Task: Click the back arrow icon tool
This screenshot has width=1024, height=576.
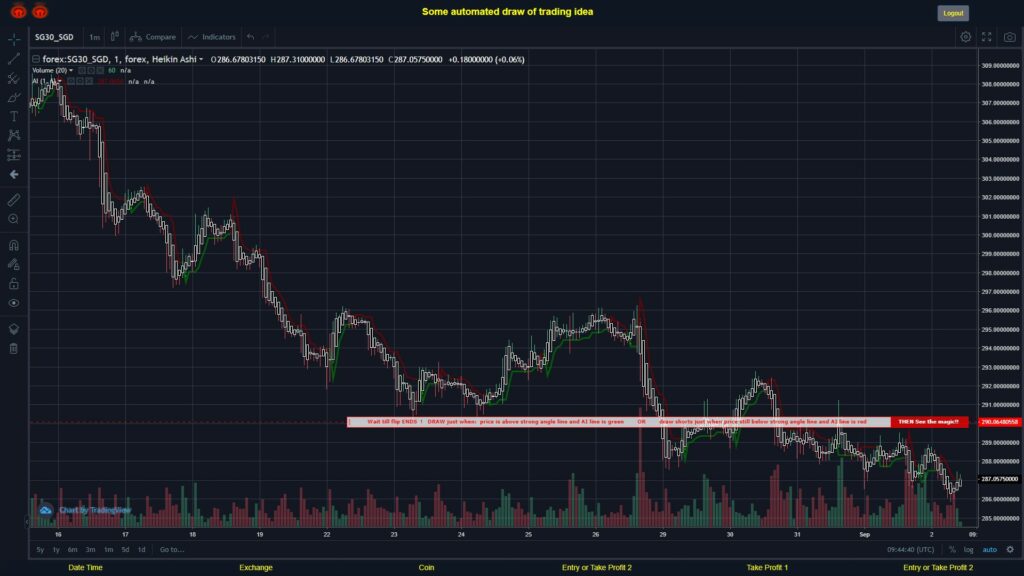Action: click(x=14, y=174)
